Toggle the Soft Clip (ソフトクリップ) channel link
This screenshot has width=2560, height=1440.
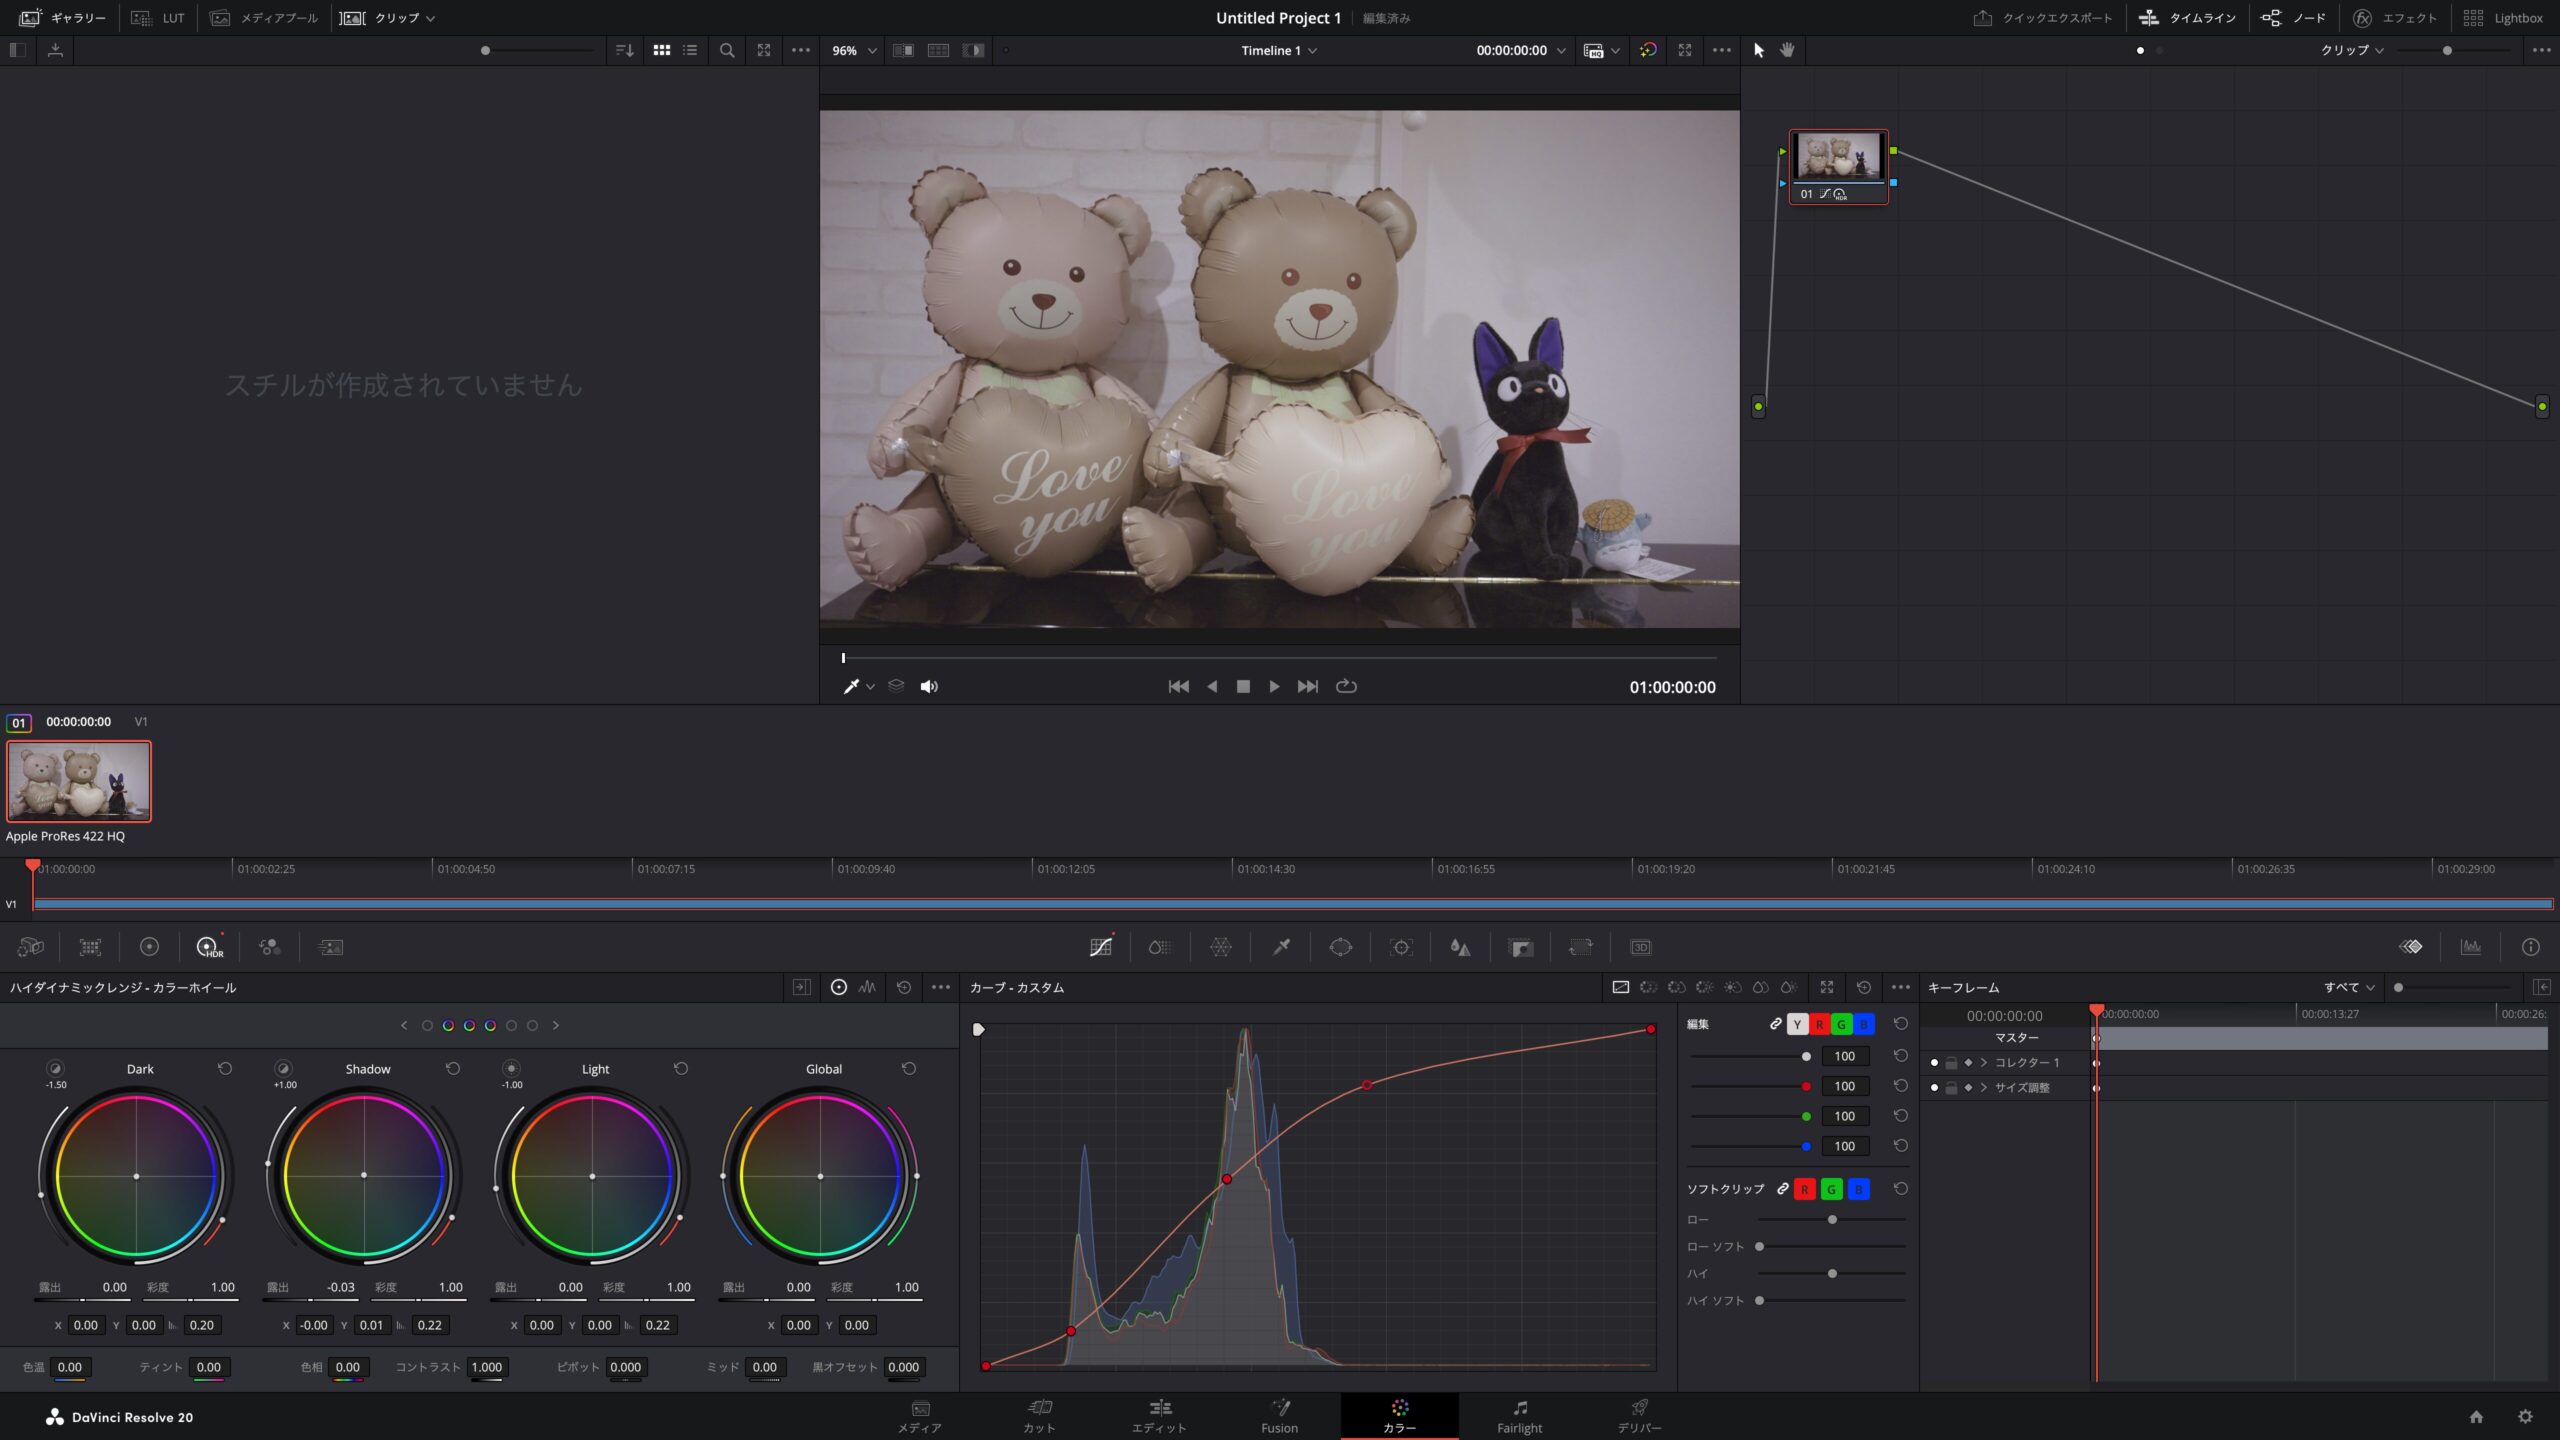point(1782,1189)
